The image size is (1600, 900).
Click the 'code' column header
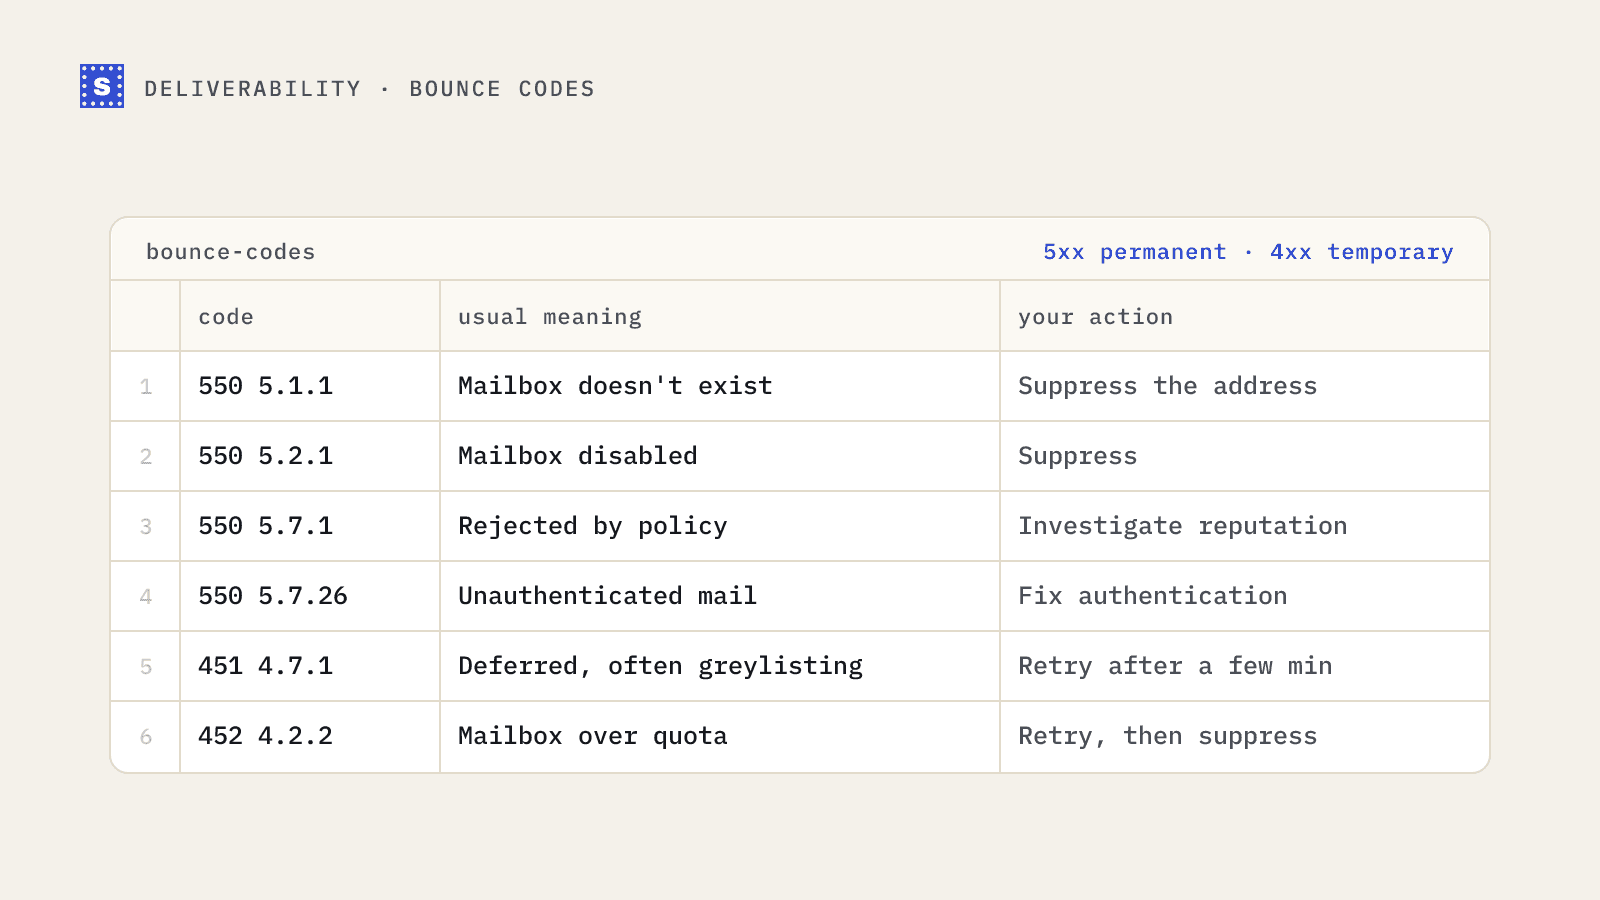tap(310, 316)
